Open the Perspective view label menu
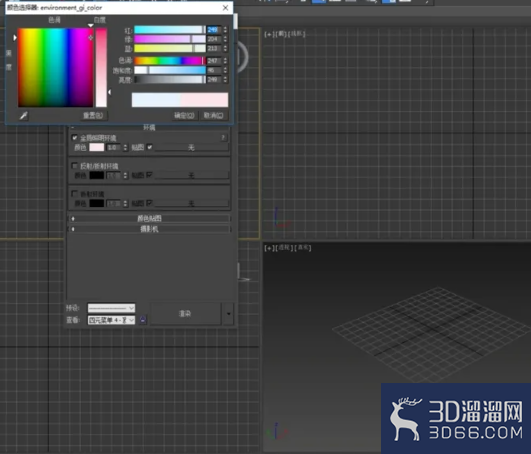The image size is (531, 454). [x=284, y=248]
